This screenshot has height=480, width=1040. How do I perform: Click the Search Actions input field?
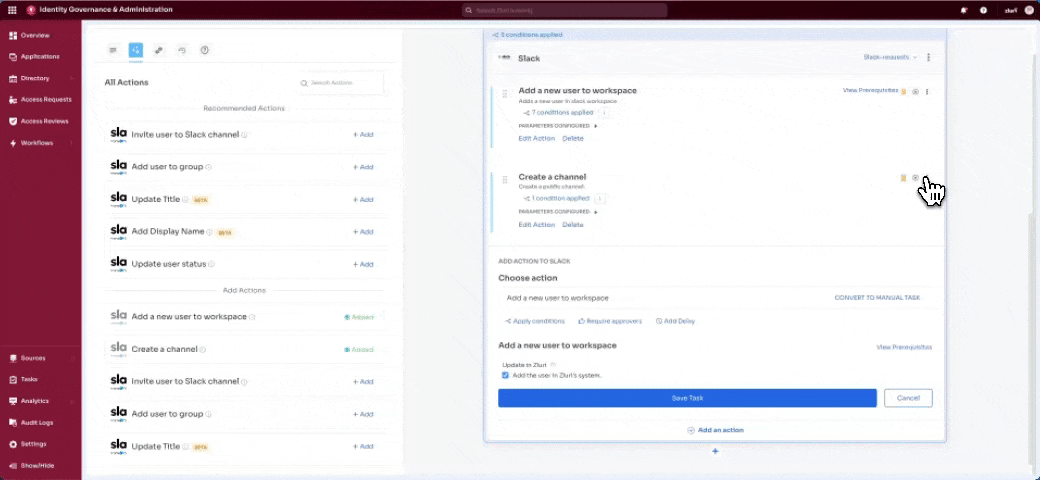click(x=340, y=84)
